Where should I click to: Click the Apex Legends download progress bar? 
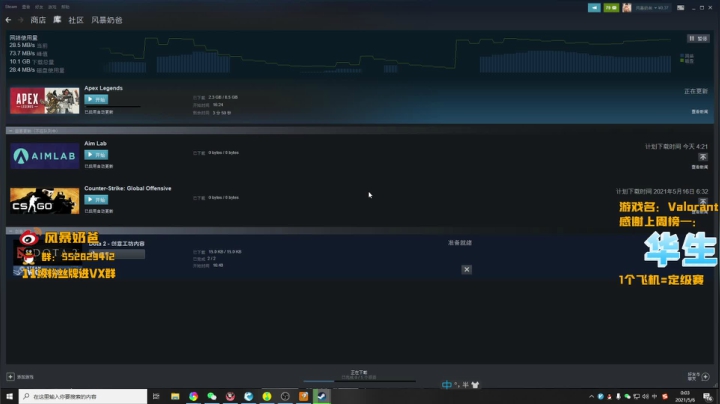click(112, 107)
